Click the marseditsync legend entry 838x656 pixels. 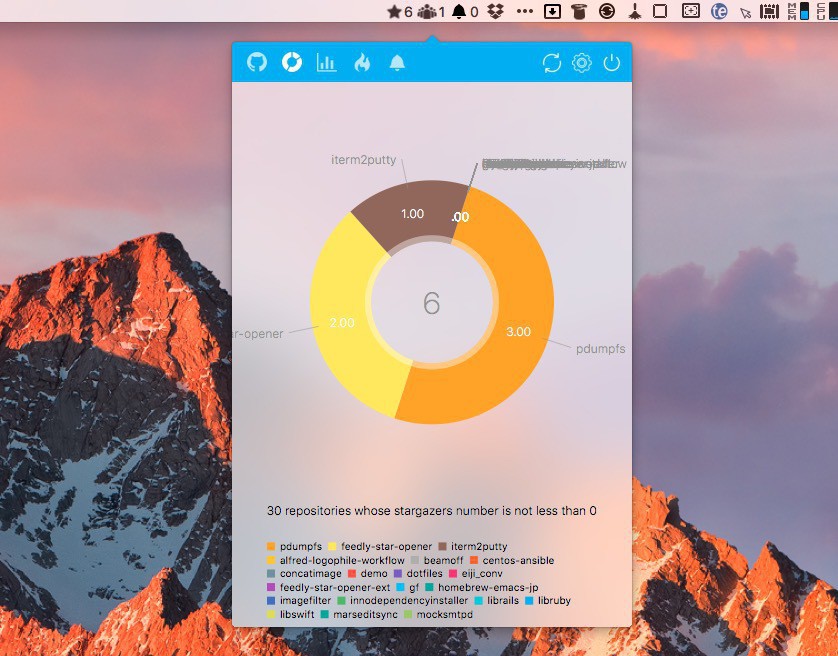359,614
